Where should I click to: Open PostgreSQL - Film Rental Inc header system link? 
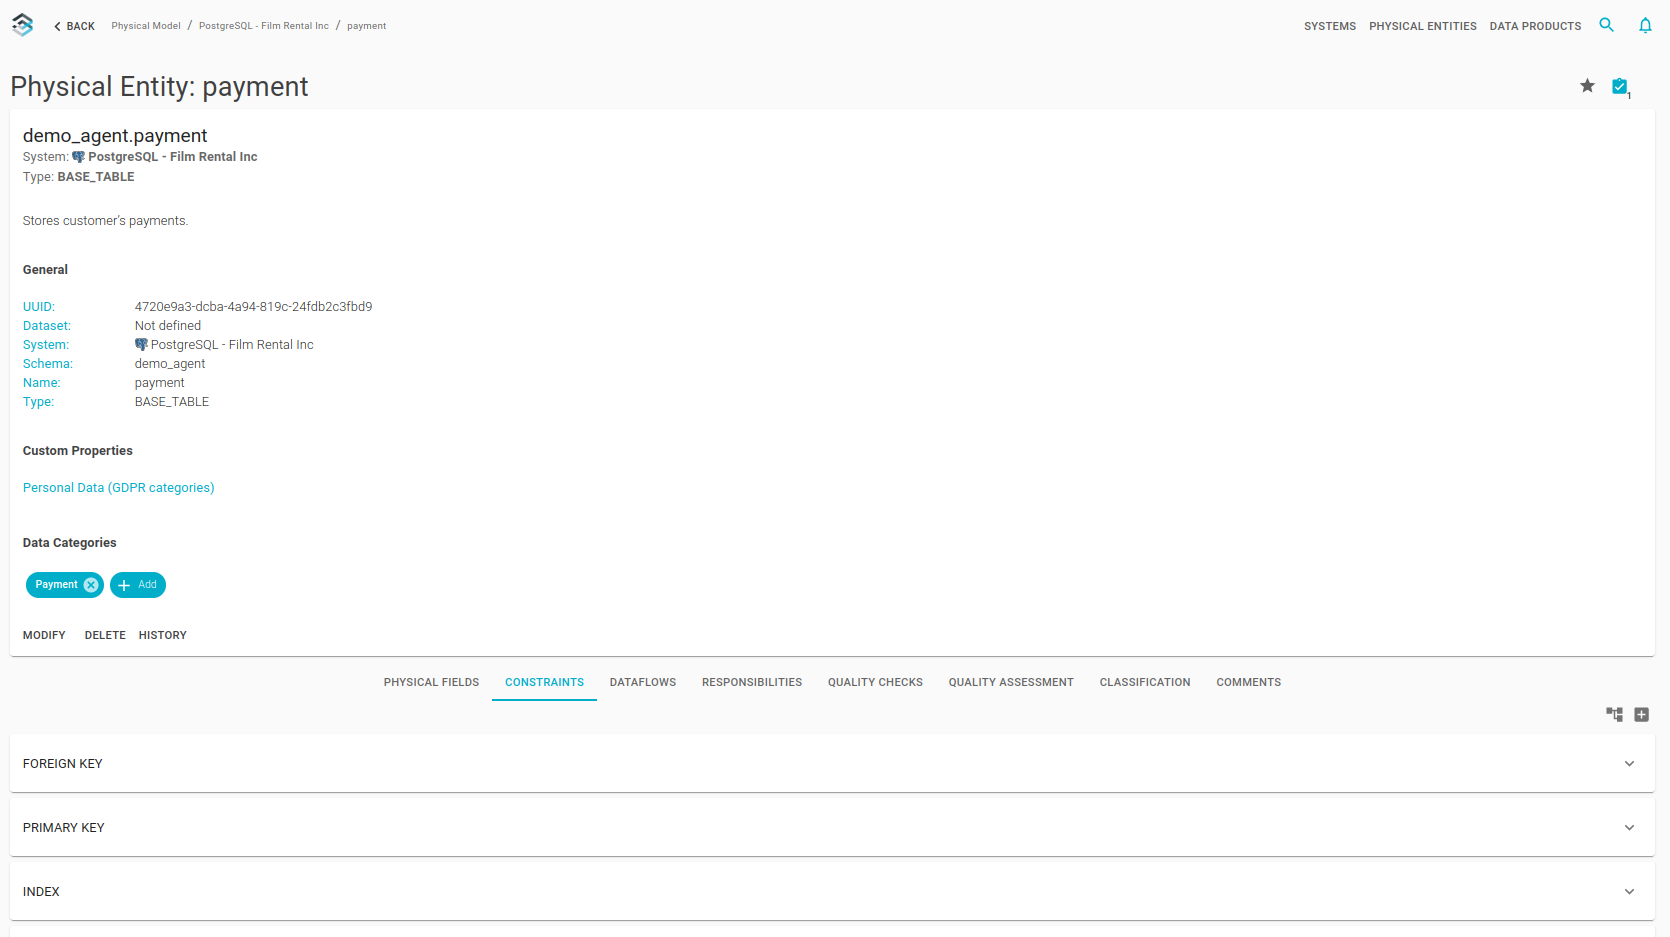[173, 157]
